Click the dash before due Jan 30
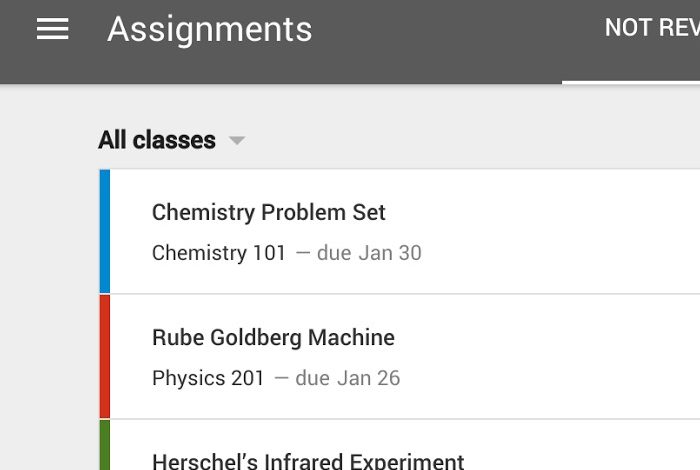 [x=303, y=253]
